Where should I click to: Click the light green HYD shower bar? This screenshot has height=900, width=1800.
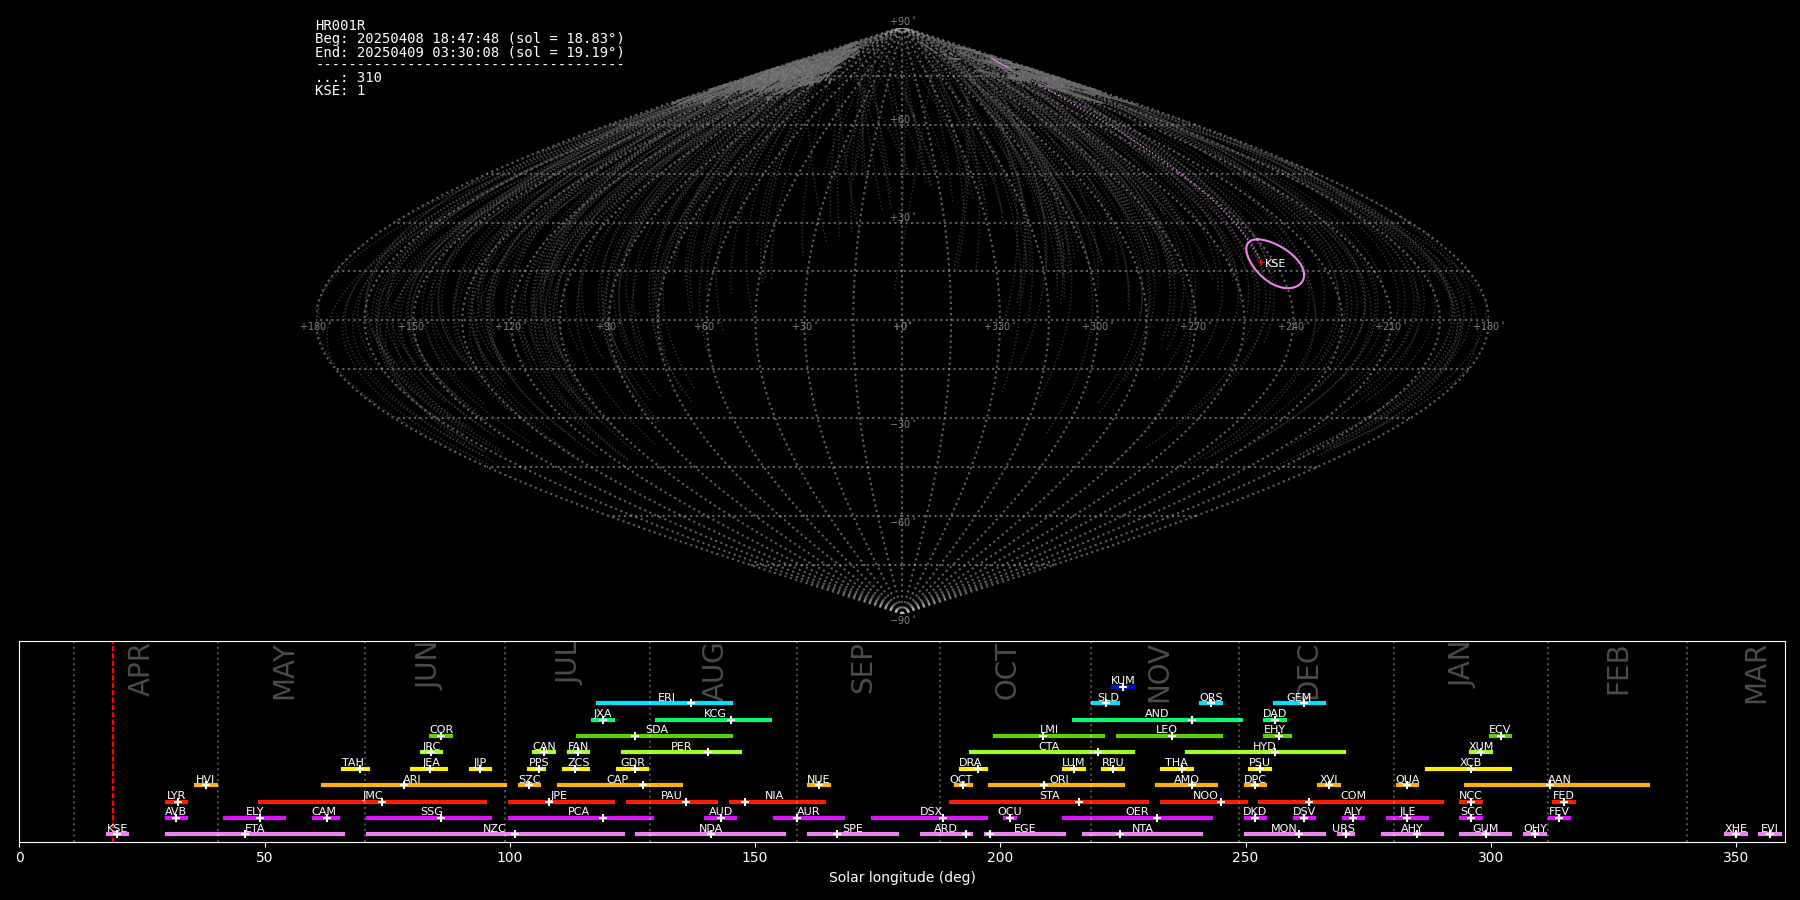(x=1265, y=752)
